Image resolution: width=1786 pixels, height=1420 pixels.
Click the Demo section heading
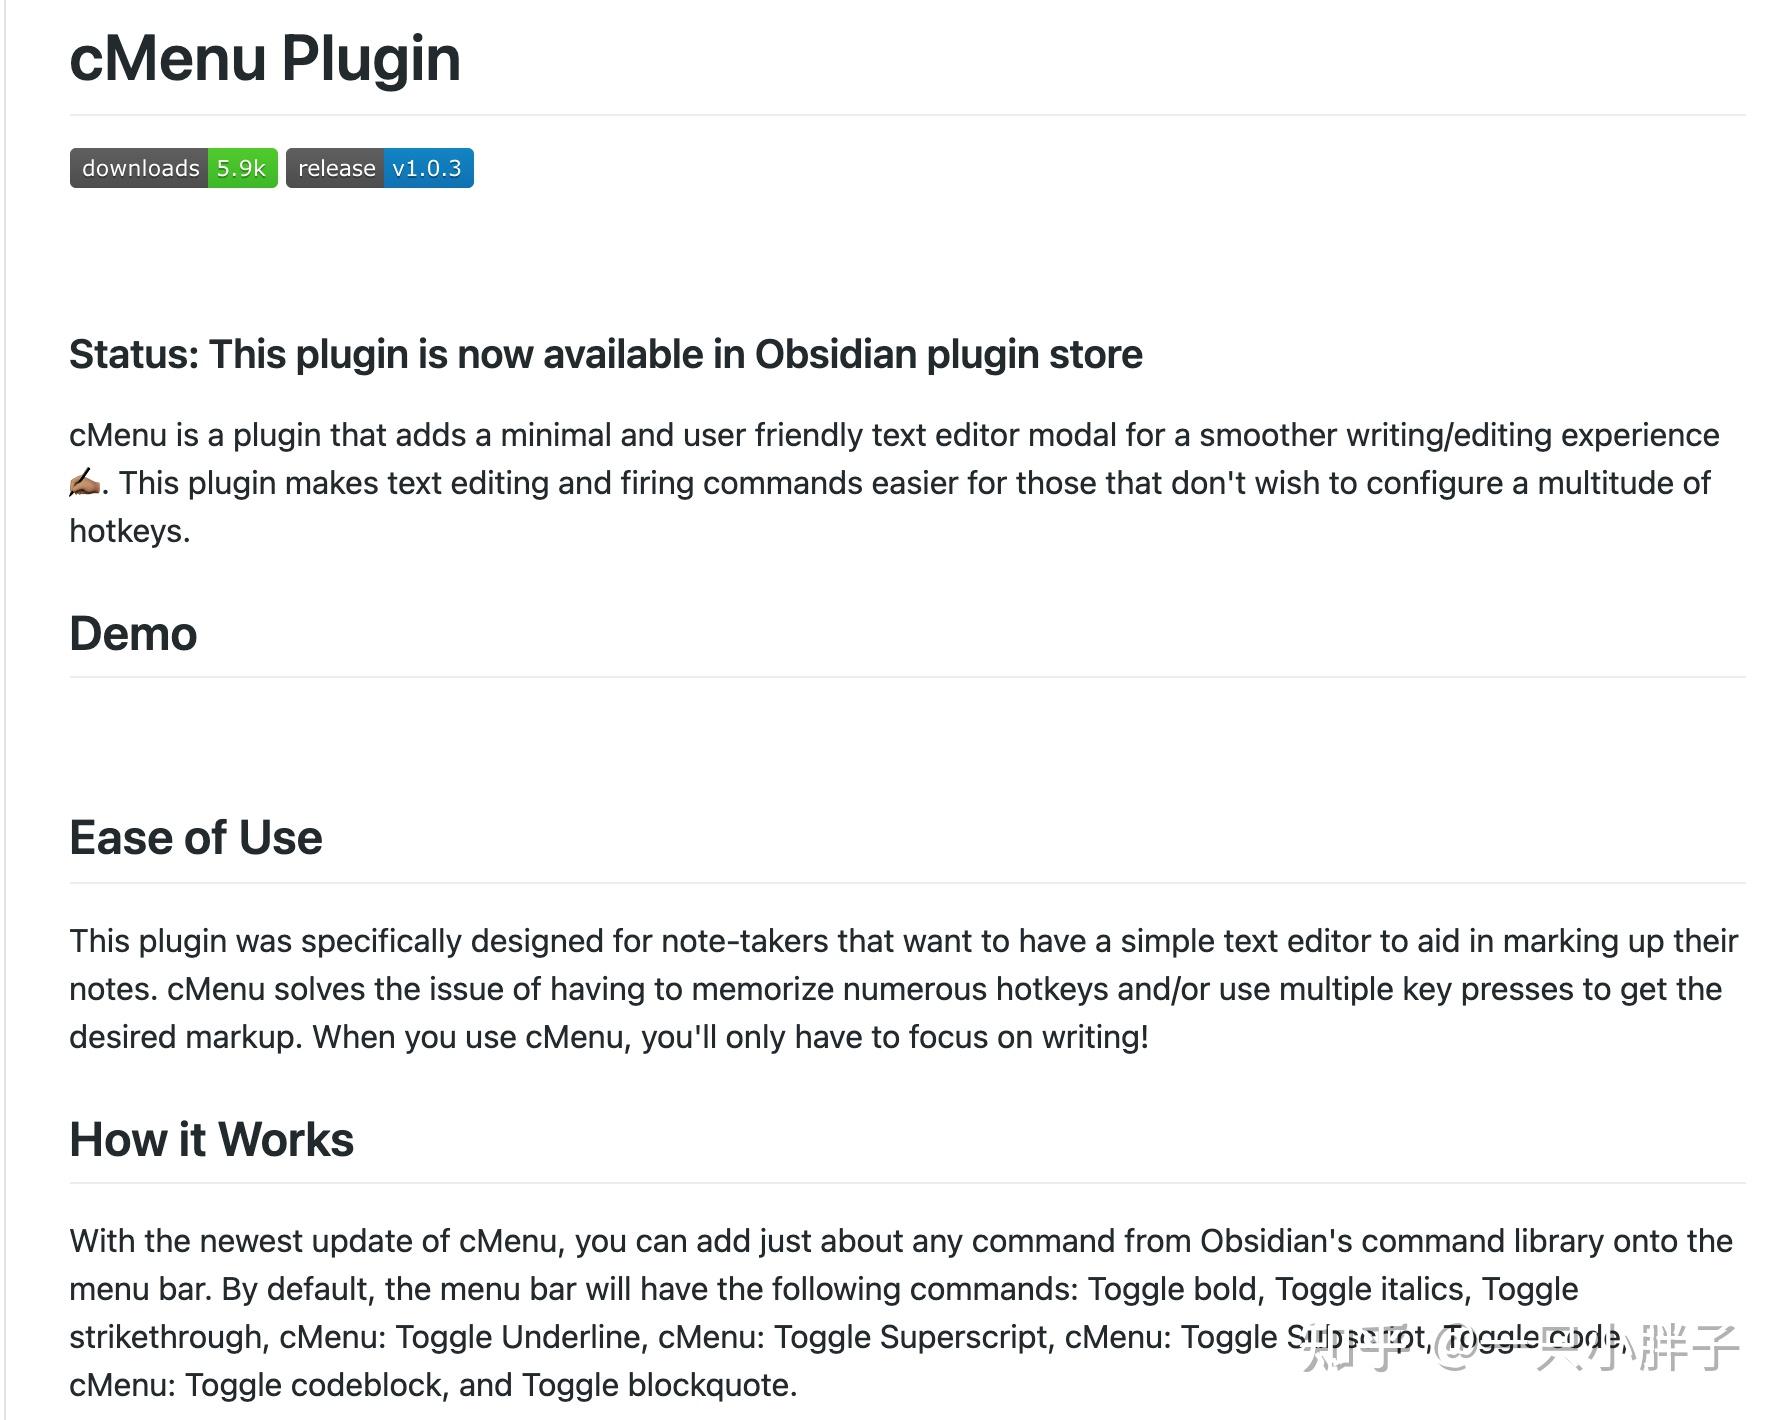point(133,634)
